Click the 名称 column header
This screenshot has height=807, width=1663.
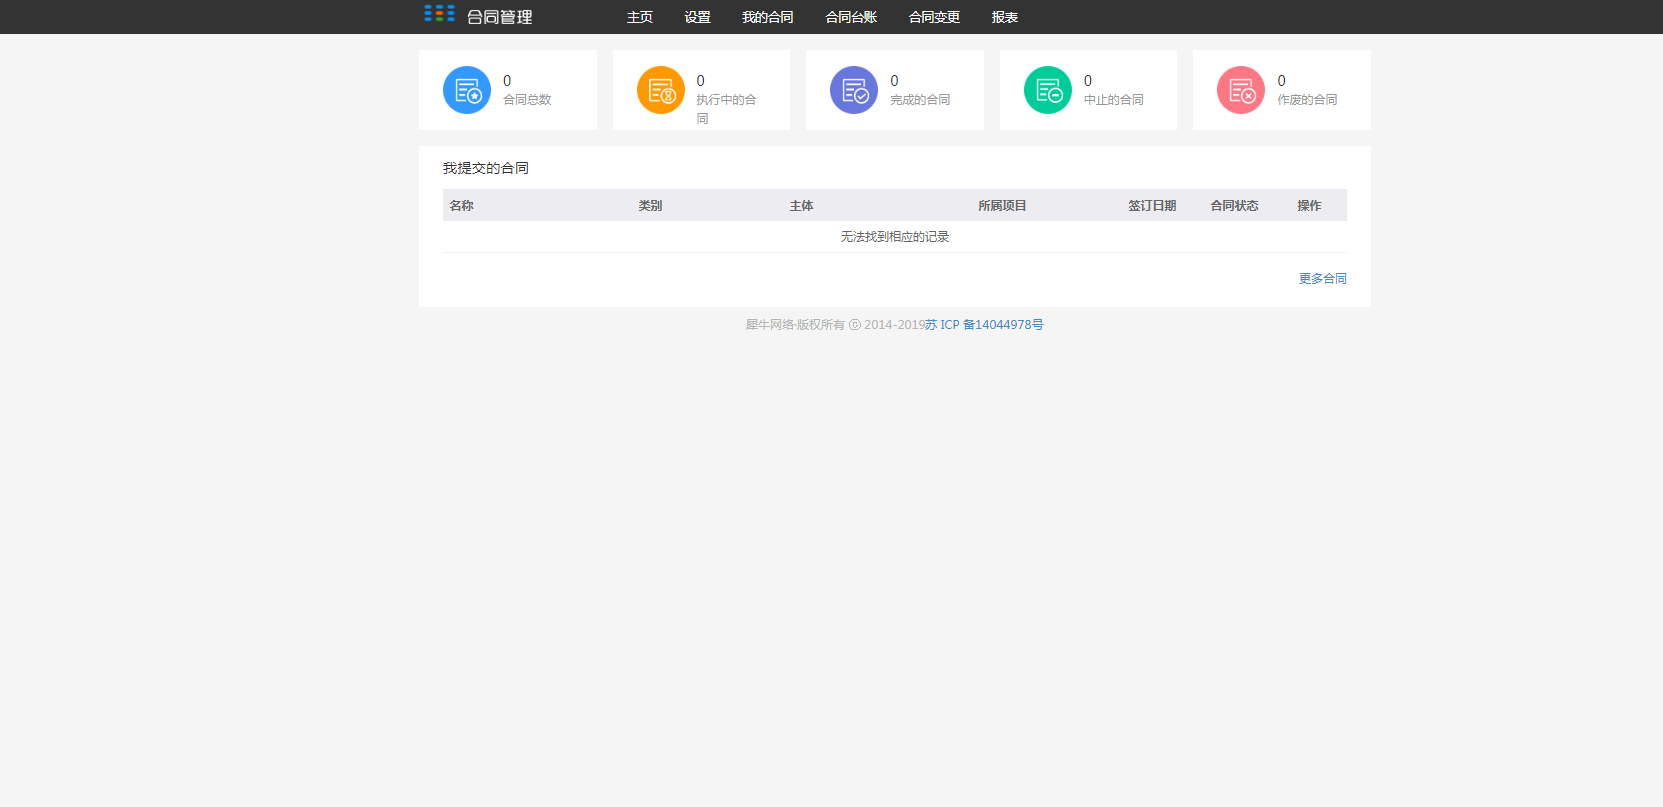[461, 205]
